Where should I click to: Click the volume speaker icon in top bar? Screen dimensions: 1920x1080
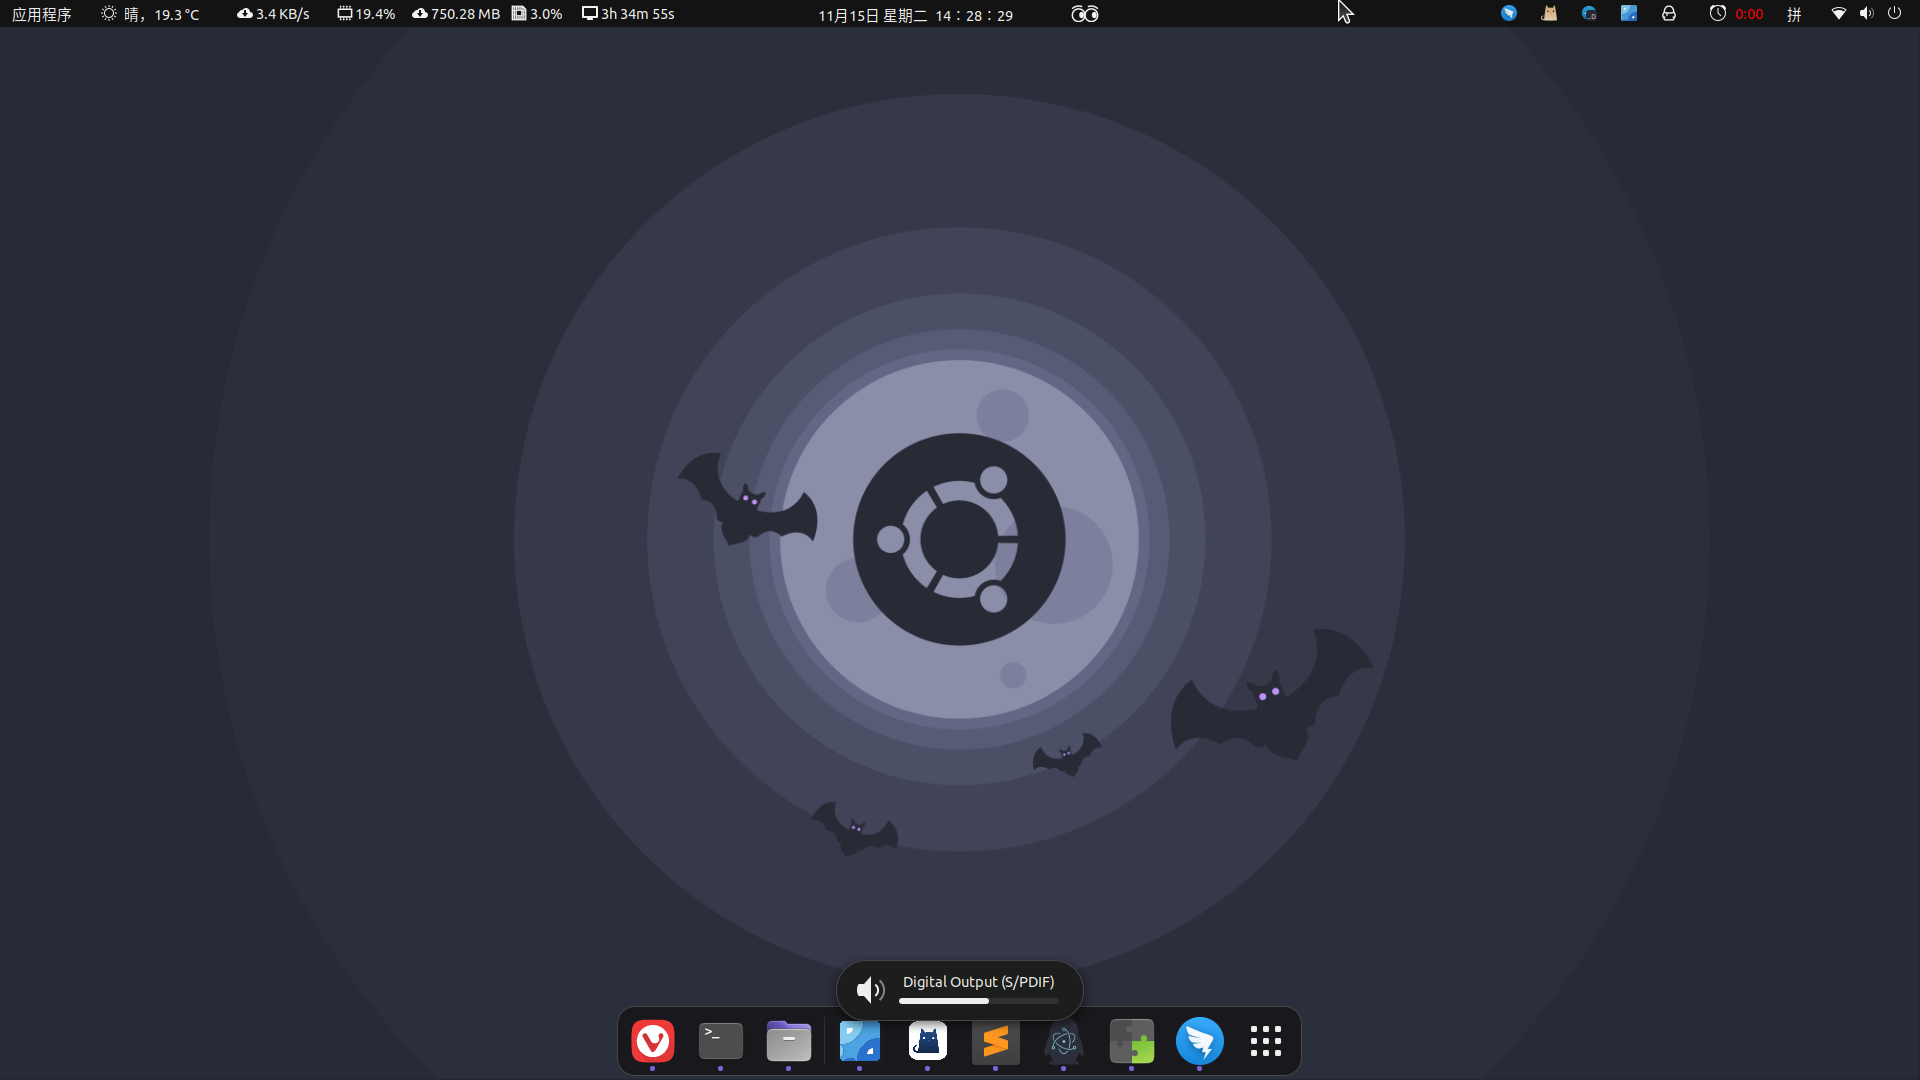tap(1866, 14)
